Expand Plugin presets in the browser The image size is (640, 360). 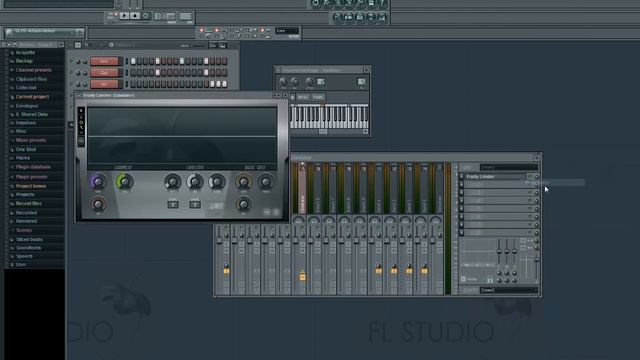pos(31,177)
